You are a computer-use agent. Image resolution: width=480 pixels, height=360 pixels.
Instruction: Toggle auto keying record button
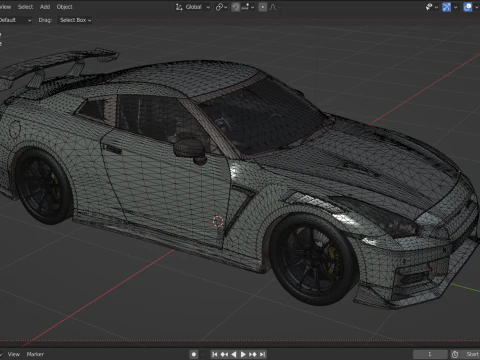[x=194, y=354]
